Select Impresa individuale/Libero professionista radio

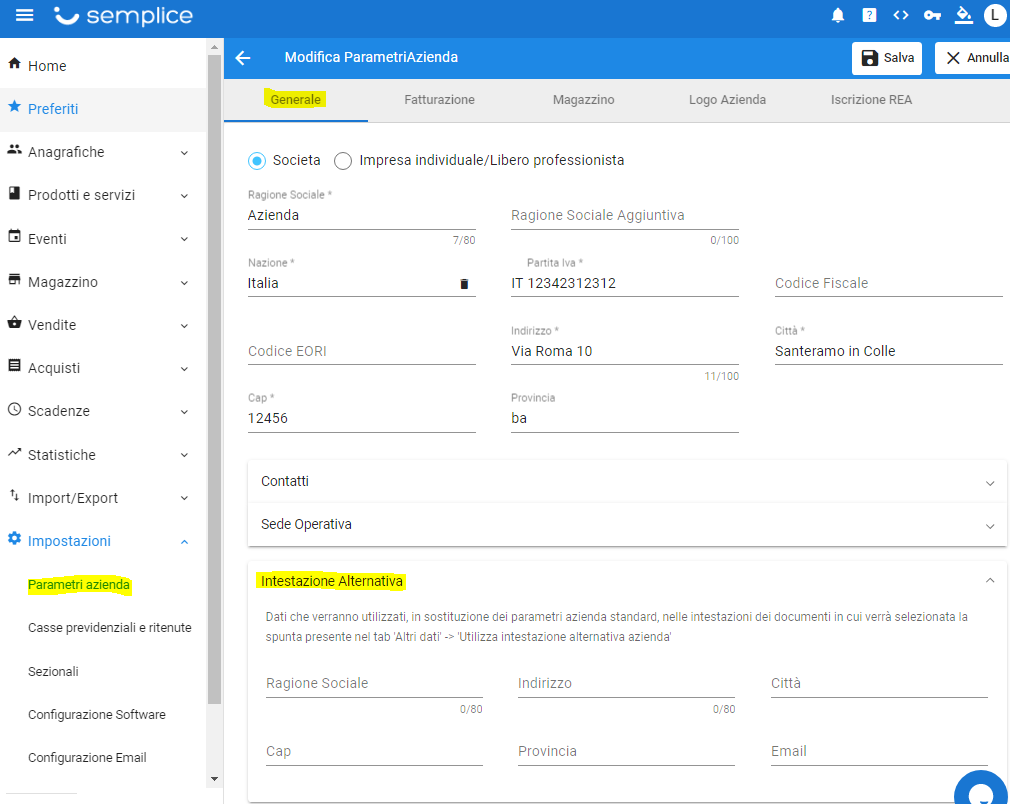343,161
